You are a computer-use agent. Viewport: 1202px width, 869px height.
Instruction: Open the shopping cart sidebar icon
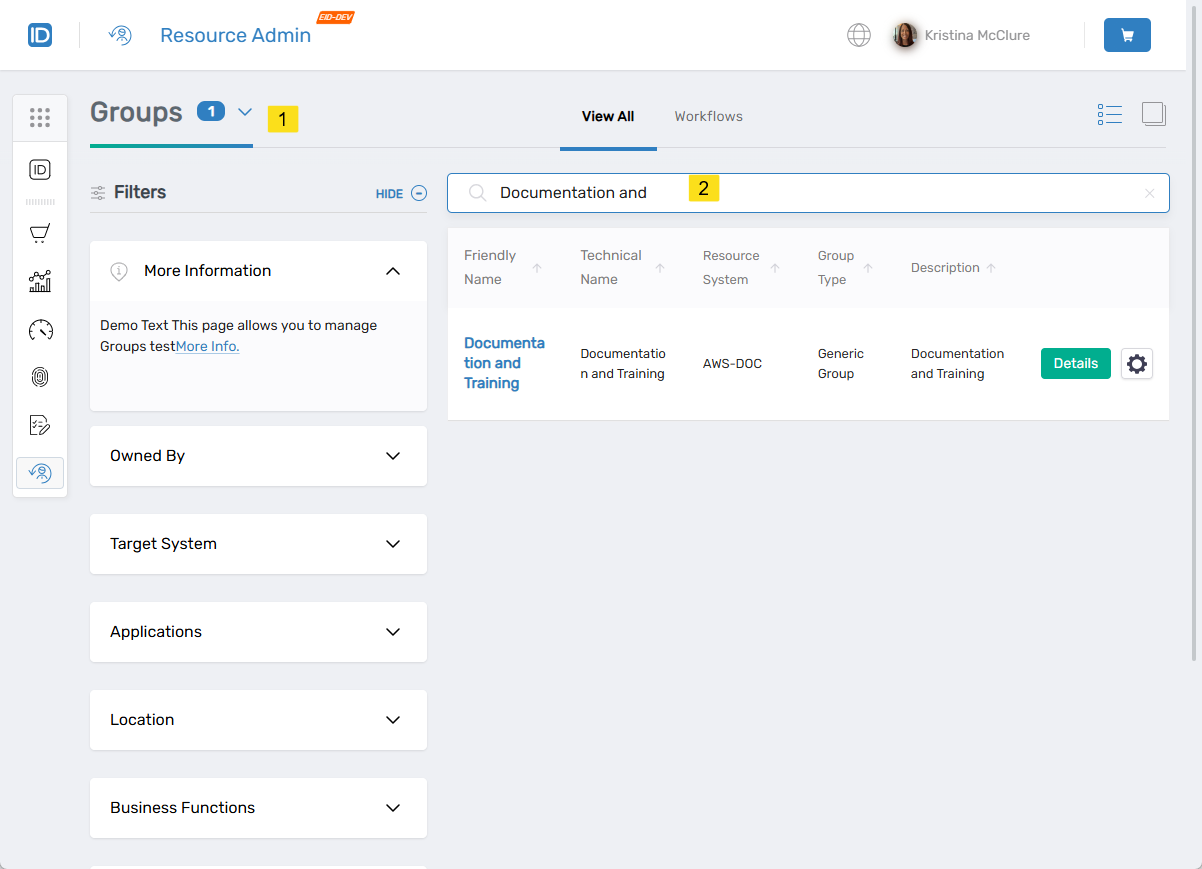coord(40,233)
